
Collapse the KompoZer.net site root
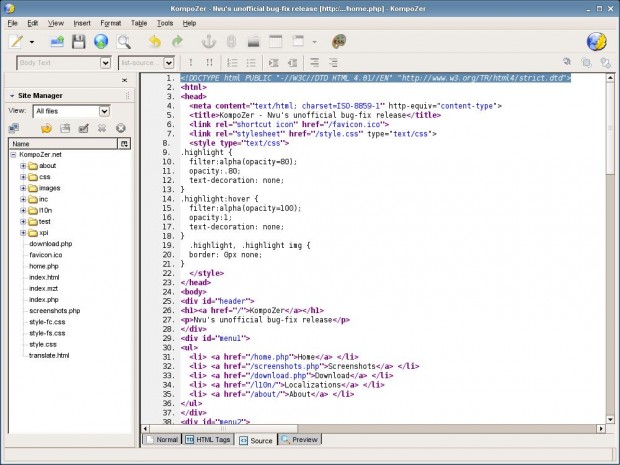tap(13, 155)
